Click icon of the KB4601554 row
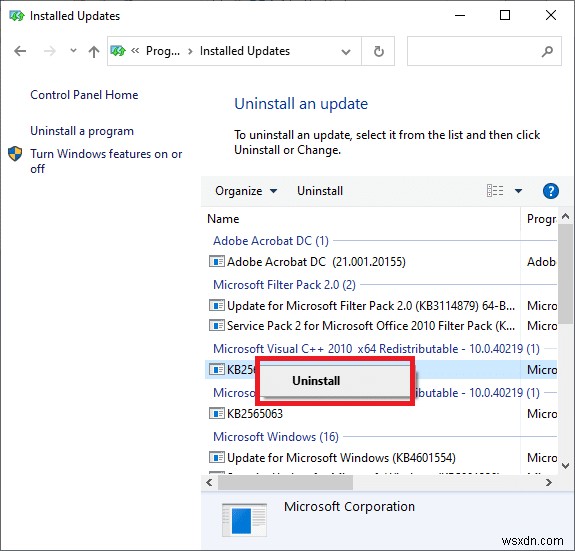This screenshot has height=551, width=575. 216,458
